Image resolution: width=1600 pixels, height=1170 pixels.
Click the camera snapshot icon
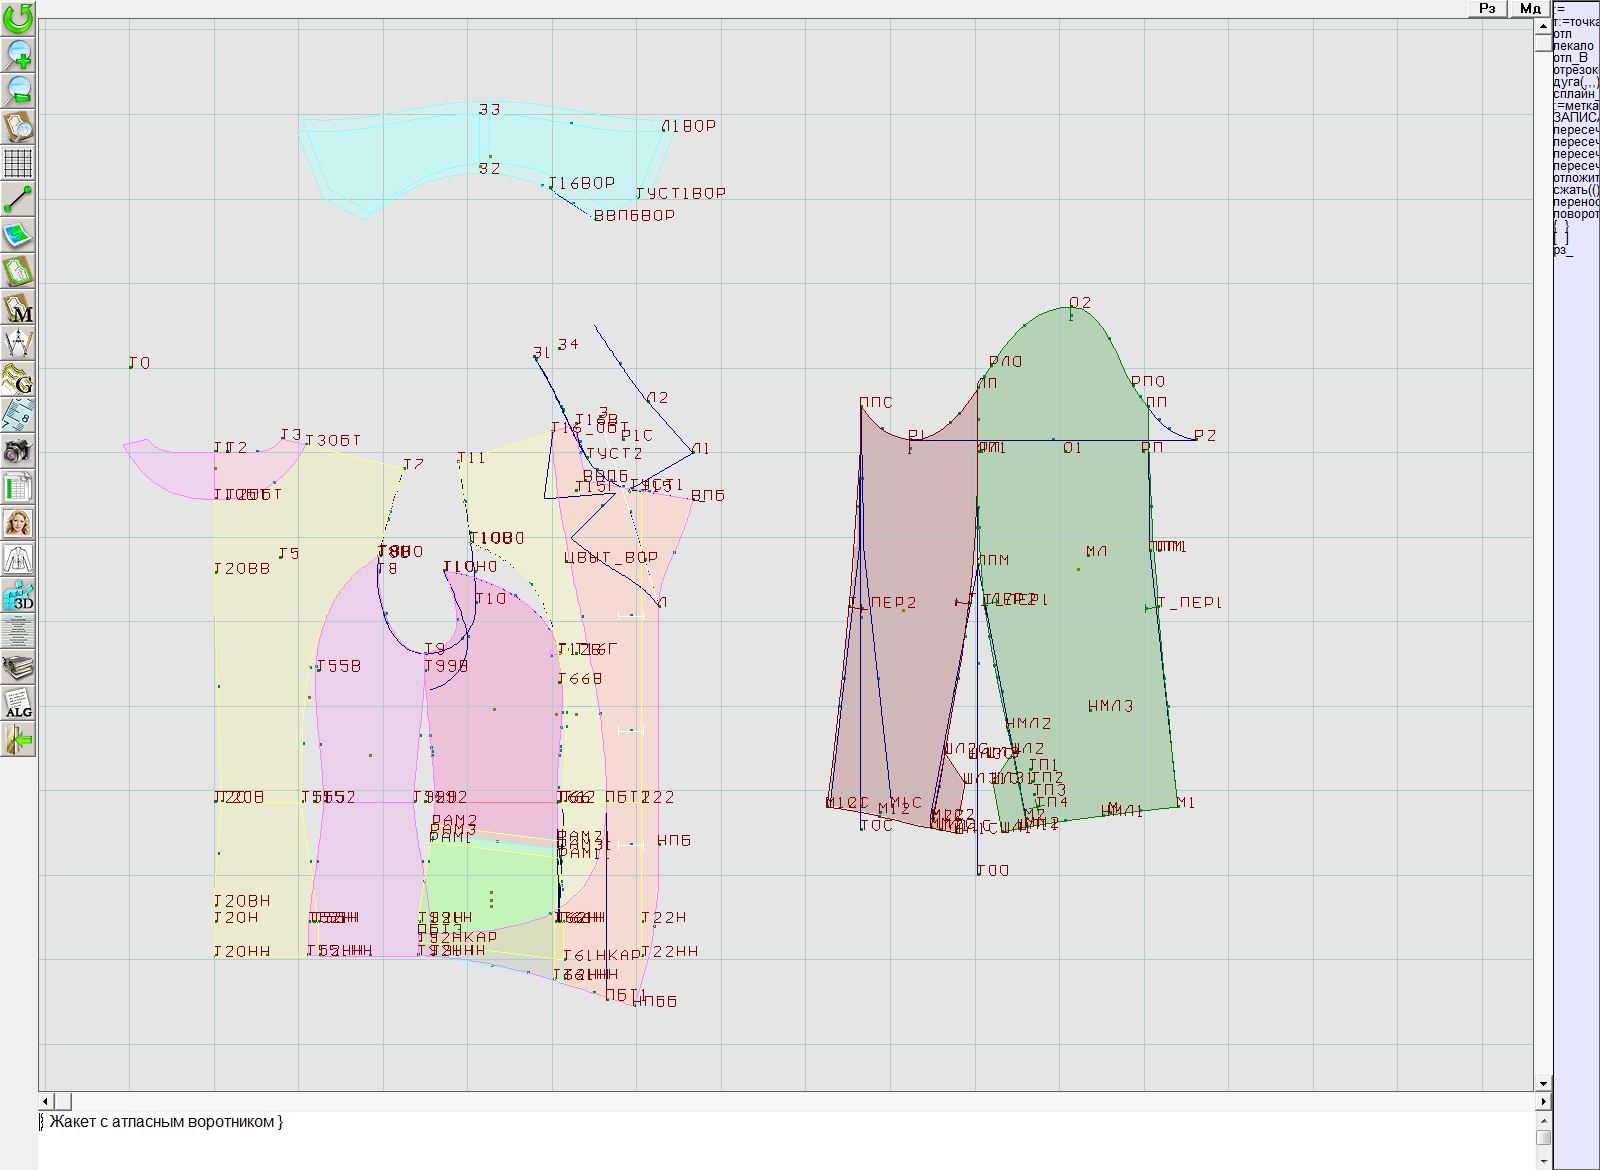(18, 451)
